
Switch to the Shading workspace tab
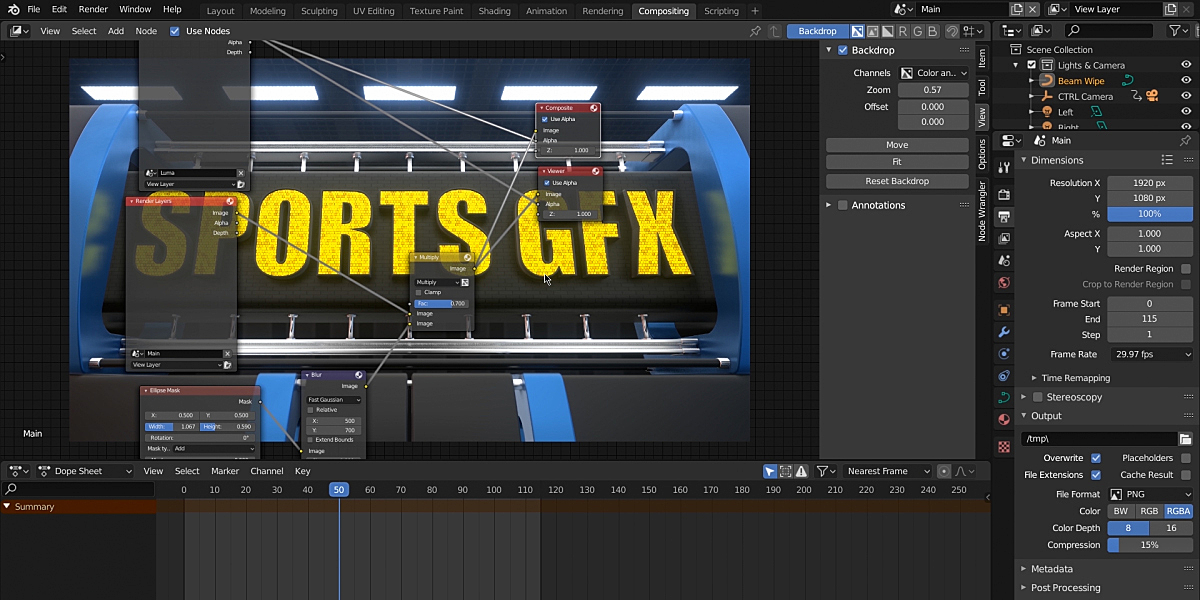pyautogui.click(x=494, y=11)
